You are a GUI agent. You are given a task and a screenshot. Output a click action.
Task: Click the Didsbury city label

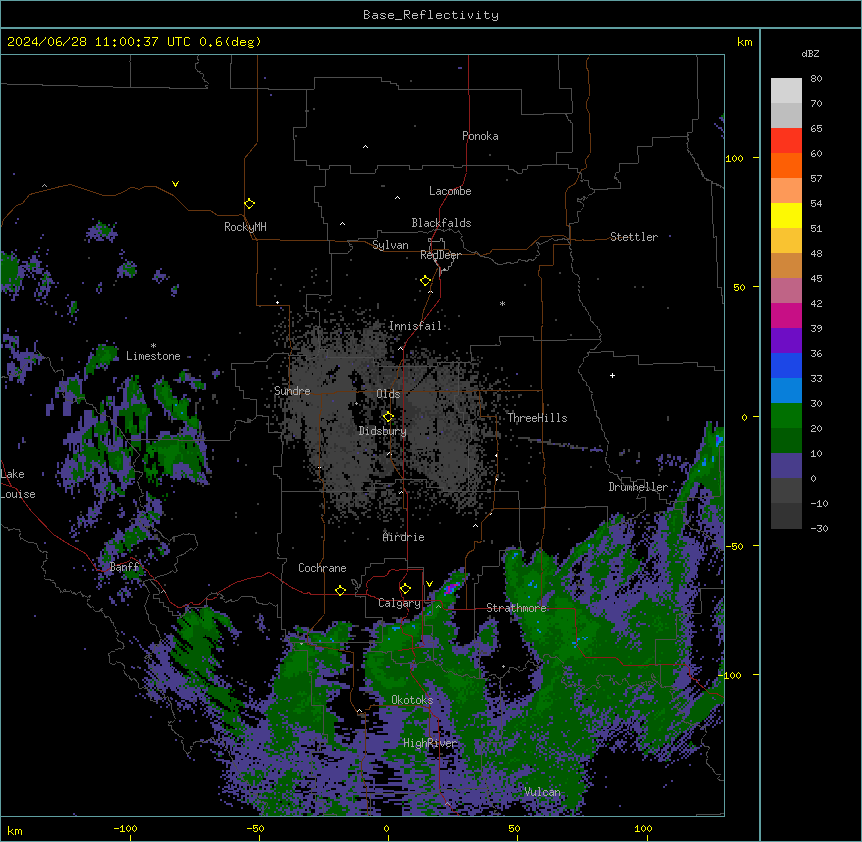tap(382, 431)
